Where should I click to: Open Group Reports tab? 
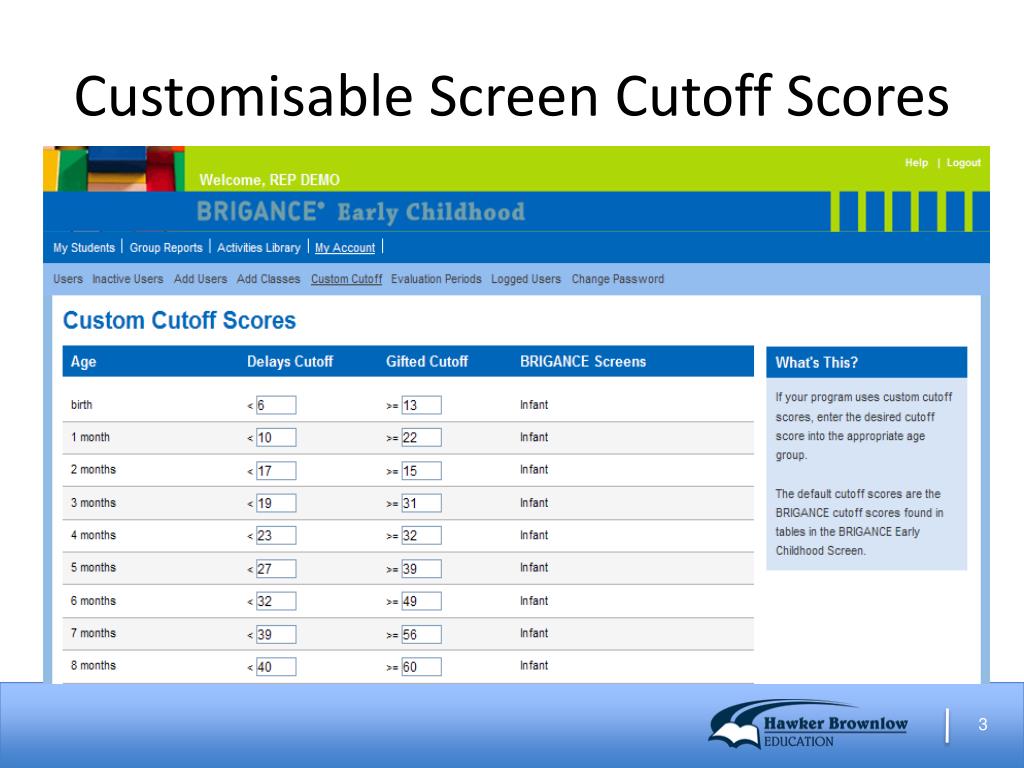pyautogui.click(x=166, y=248)
